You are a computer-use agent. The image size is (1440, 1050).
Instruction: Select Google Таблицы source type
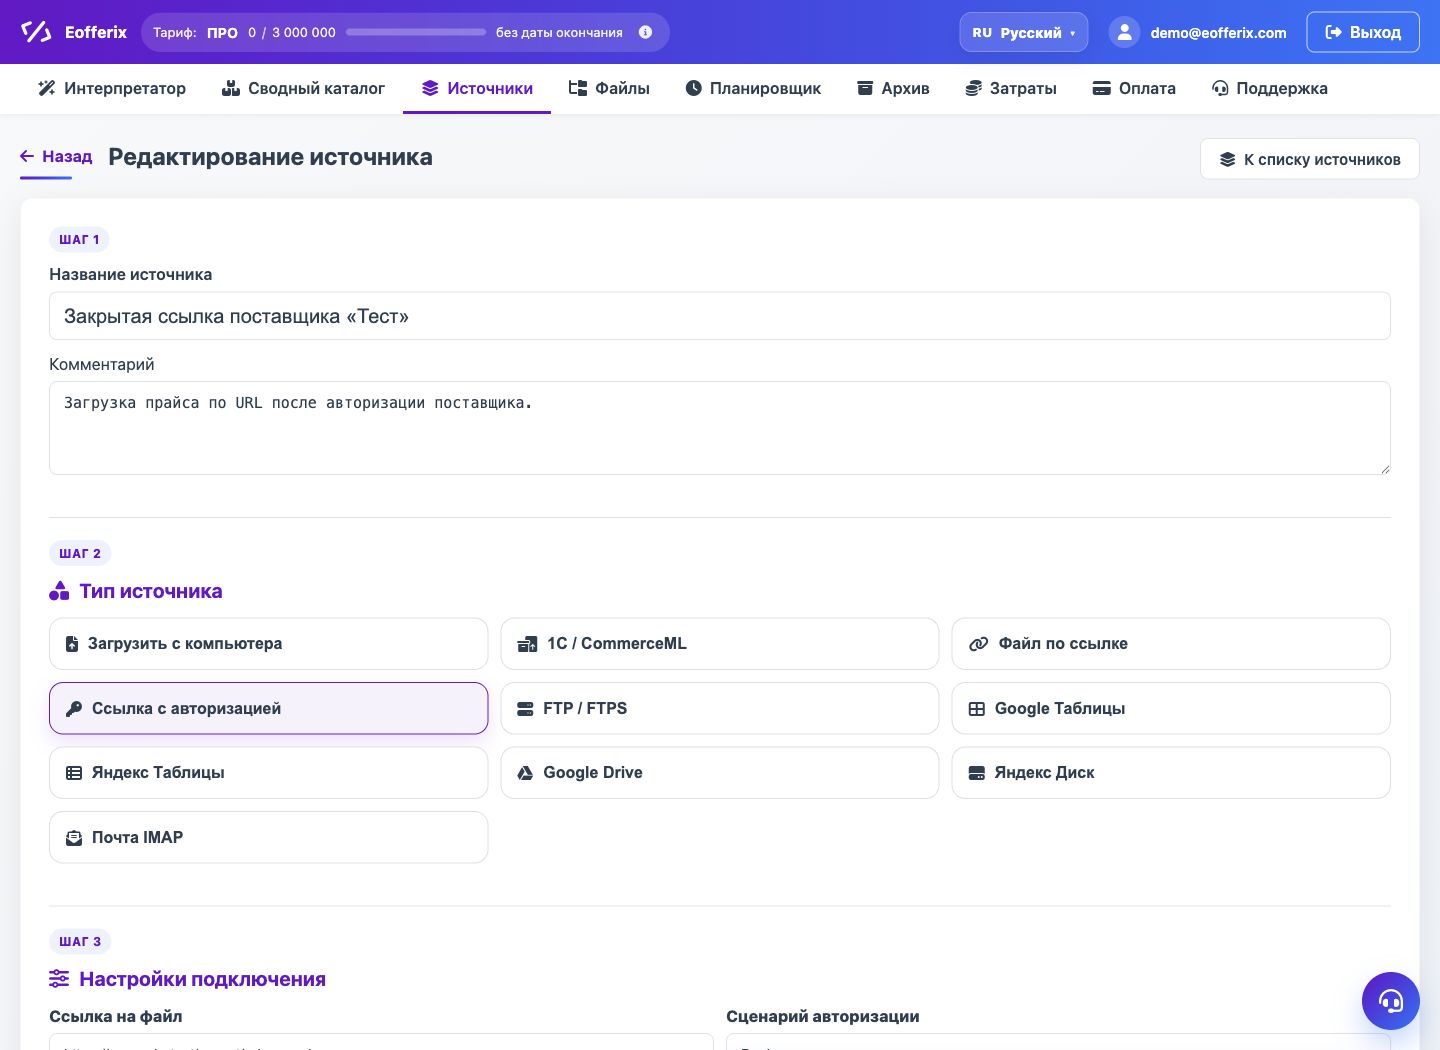click(1171, 708)
